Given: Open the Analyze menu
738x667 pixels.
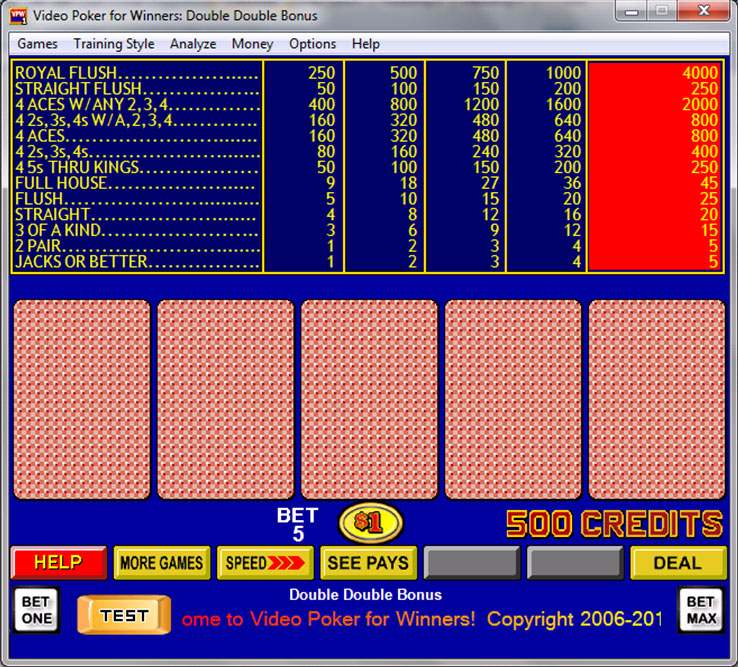Looking at the screenshot, I should tap(193, 44).
